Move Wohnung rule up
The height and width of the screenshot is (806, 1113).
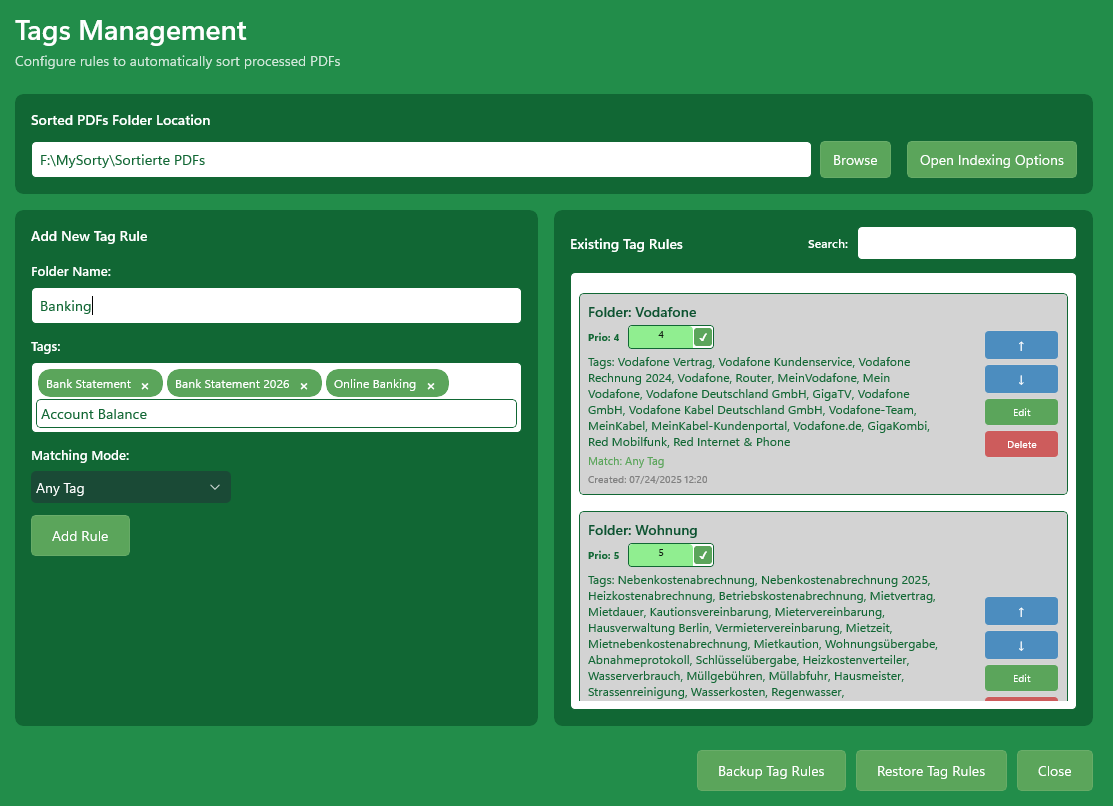coord(1021,611)
